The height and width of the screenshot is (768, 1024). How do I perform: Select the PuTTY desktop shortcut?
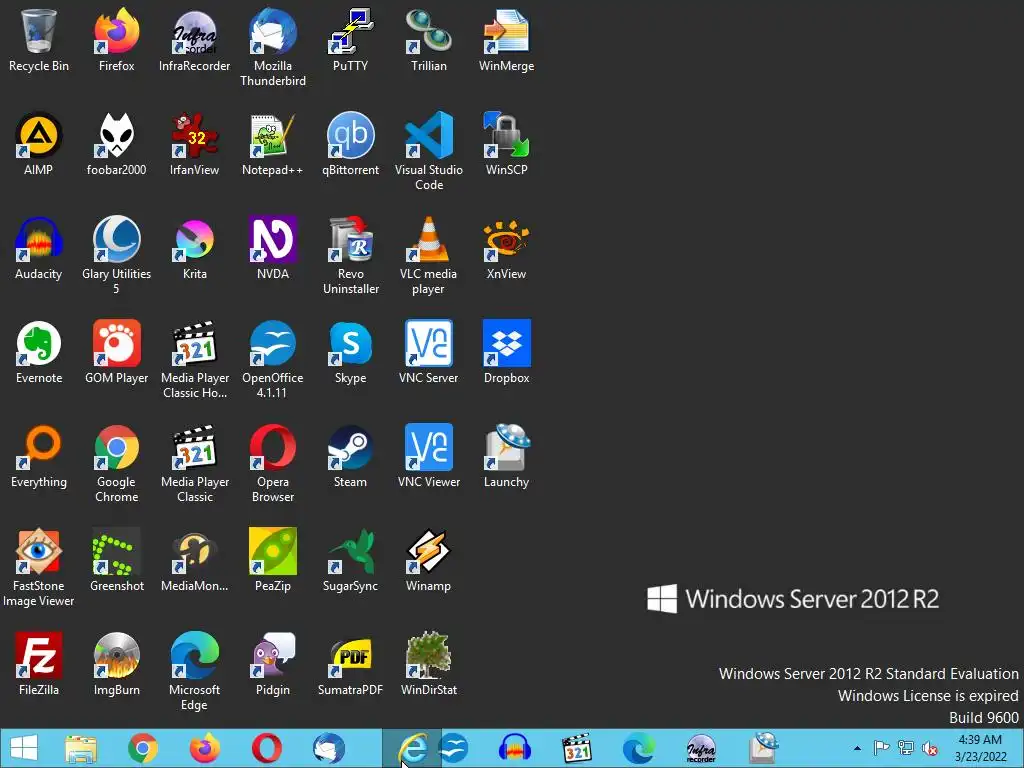(351, 40)
